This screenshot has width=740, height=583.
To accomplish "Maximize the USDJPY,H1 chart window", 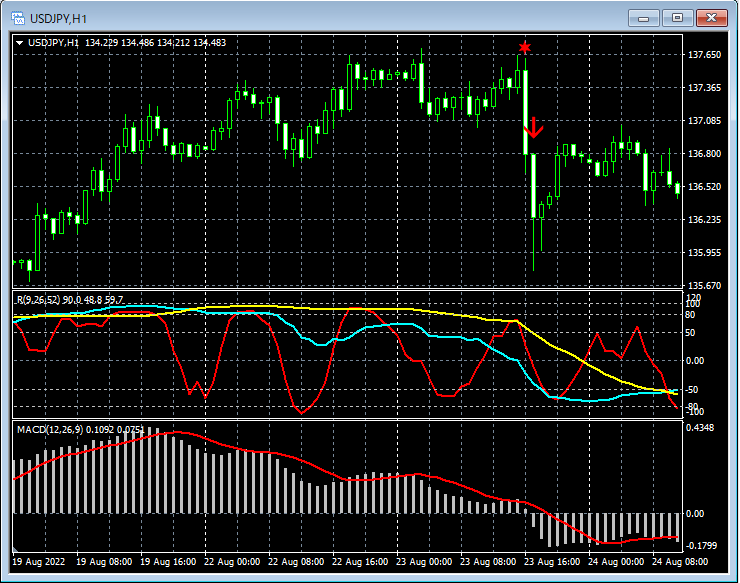I will 679,18.
